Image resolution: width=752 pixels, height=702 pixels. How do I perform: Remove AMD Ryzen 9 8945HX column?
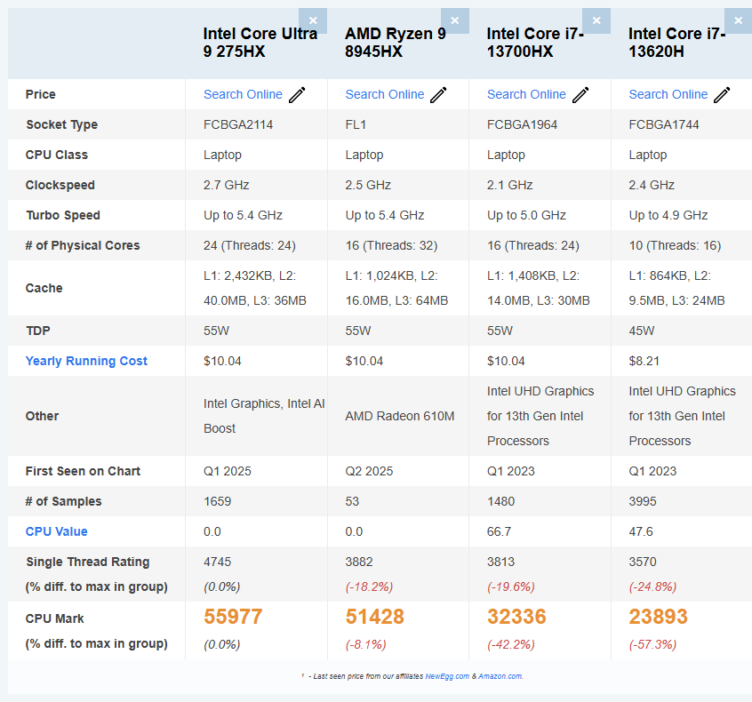coord(455,21)
